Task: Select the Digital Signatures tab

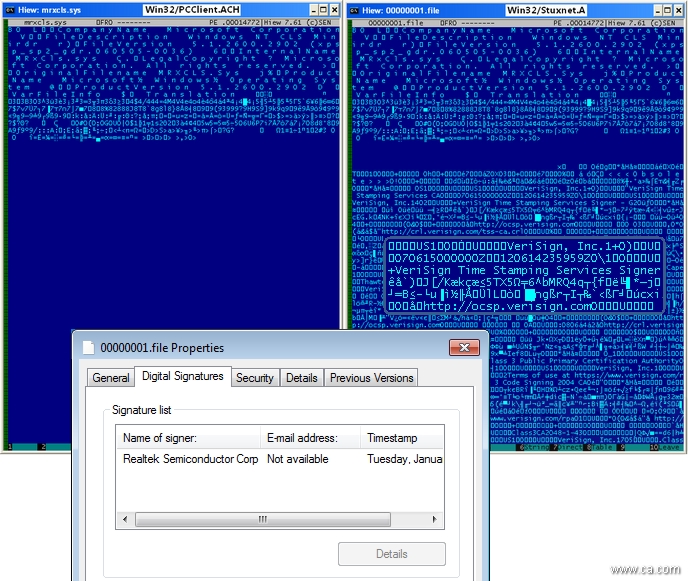Action: 183,377
